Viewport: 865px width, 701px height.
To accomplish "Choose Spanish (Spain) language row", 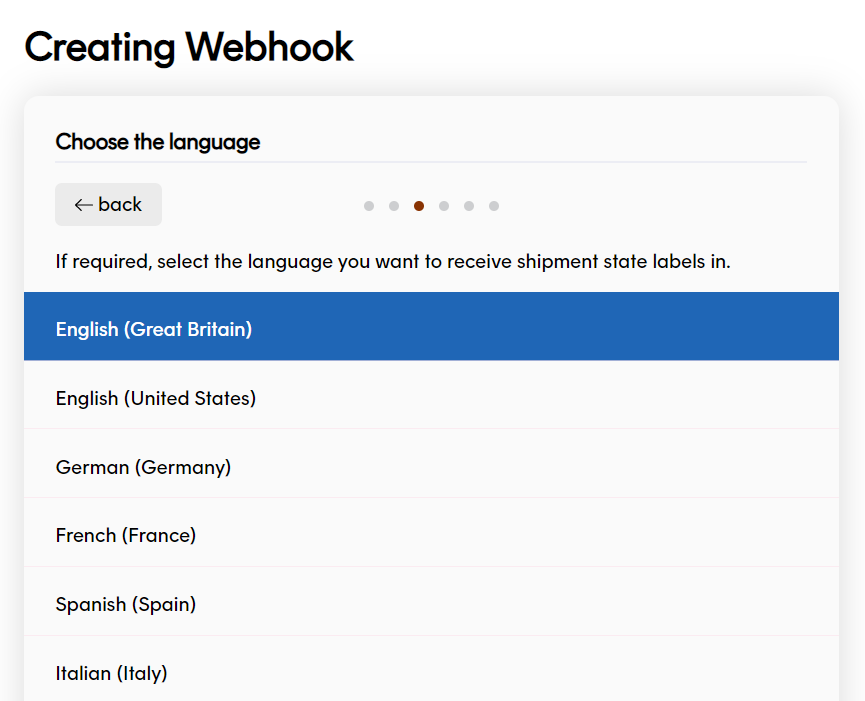I will pyautogui.click(x=126, y=605).
